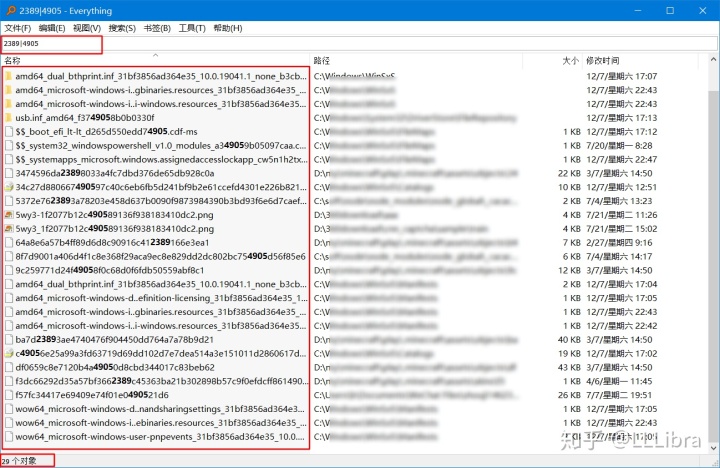This screenshot has height=468, width=720.
Task: Select file df0659c8e7120b4a49050d8cbd344017c83beb62
Action: coord(115,367)
